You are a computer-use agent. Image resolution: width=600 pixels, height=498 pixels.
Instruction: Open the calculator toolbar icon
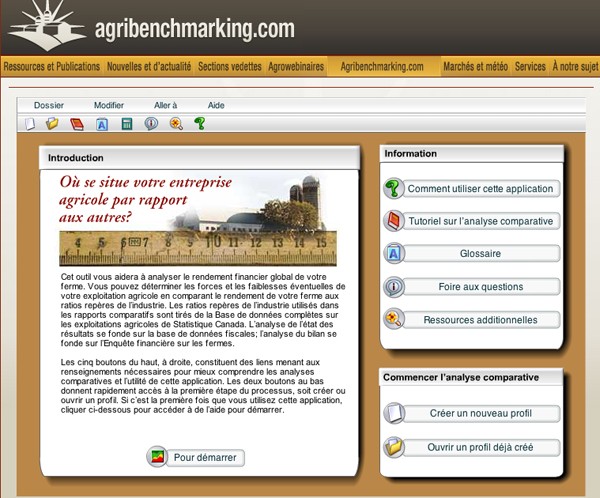point(127,124)
